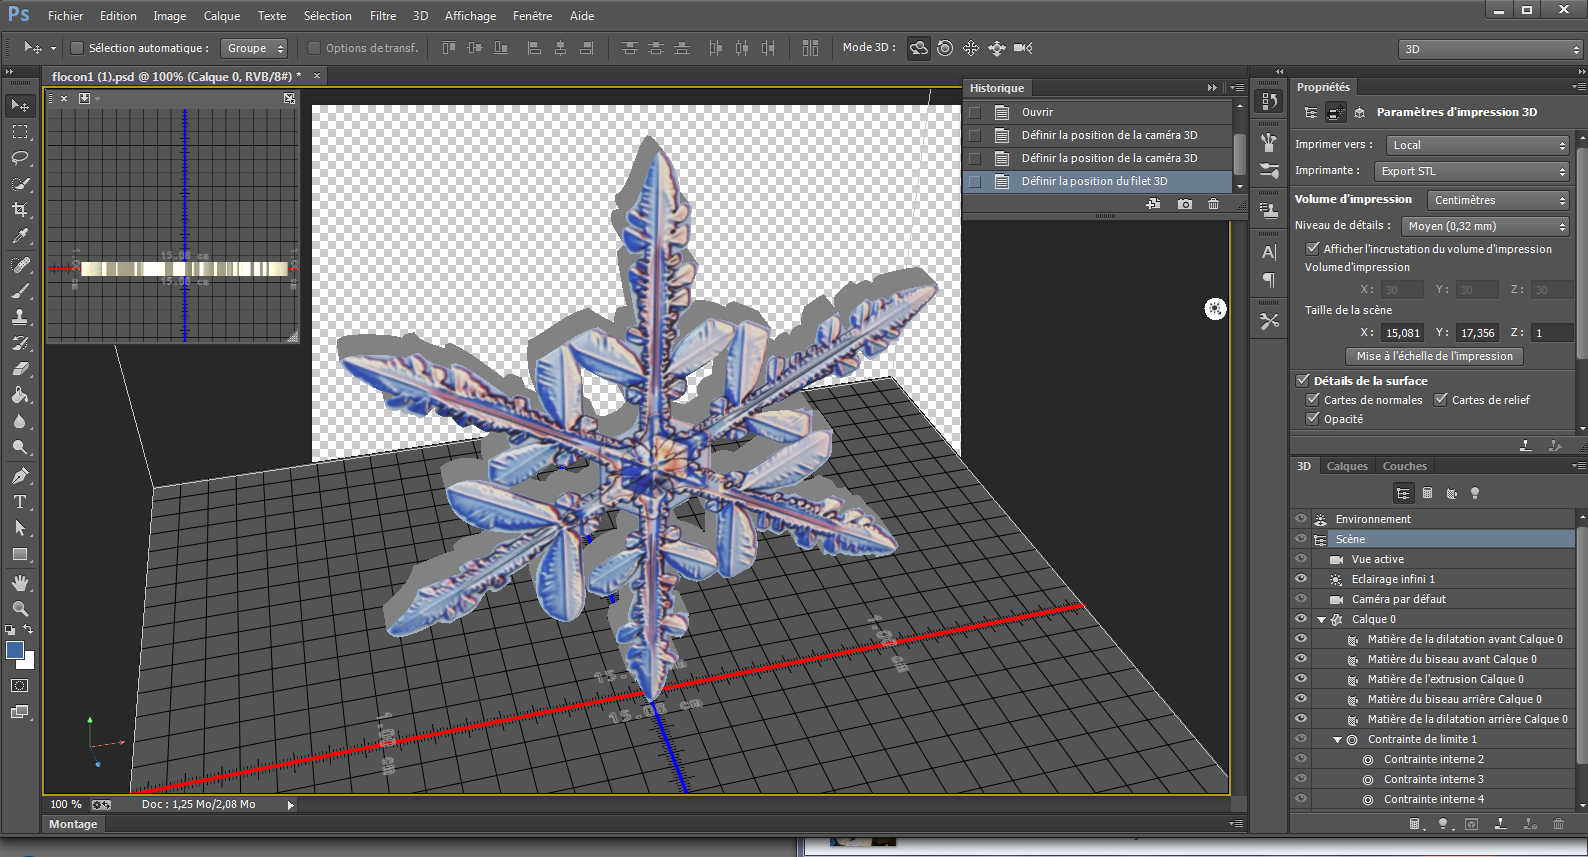Open the Filtre menu
The height and width of the screenshot is (857, 1588).
383,16
